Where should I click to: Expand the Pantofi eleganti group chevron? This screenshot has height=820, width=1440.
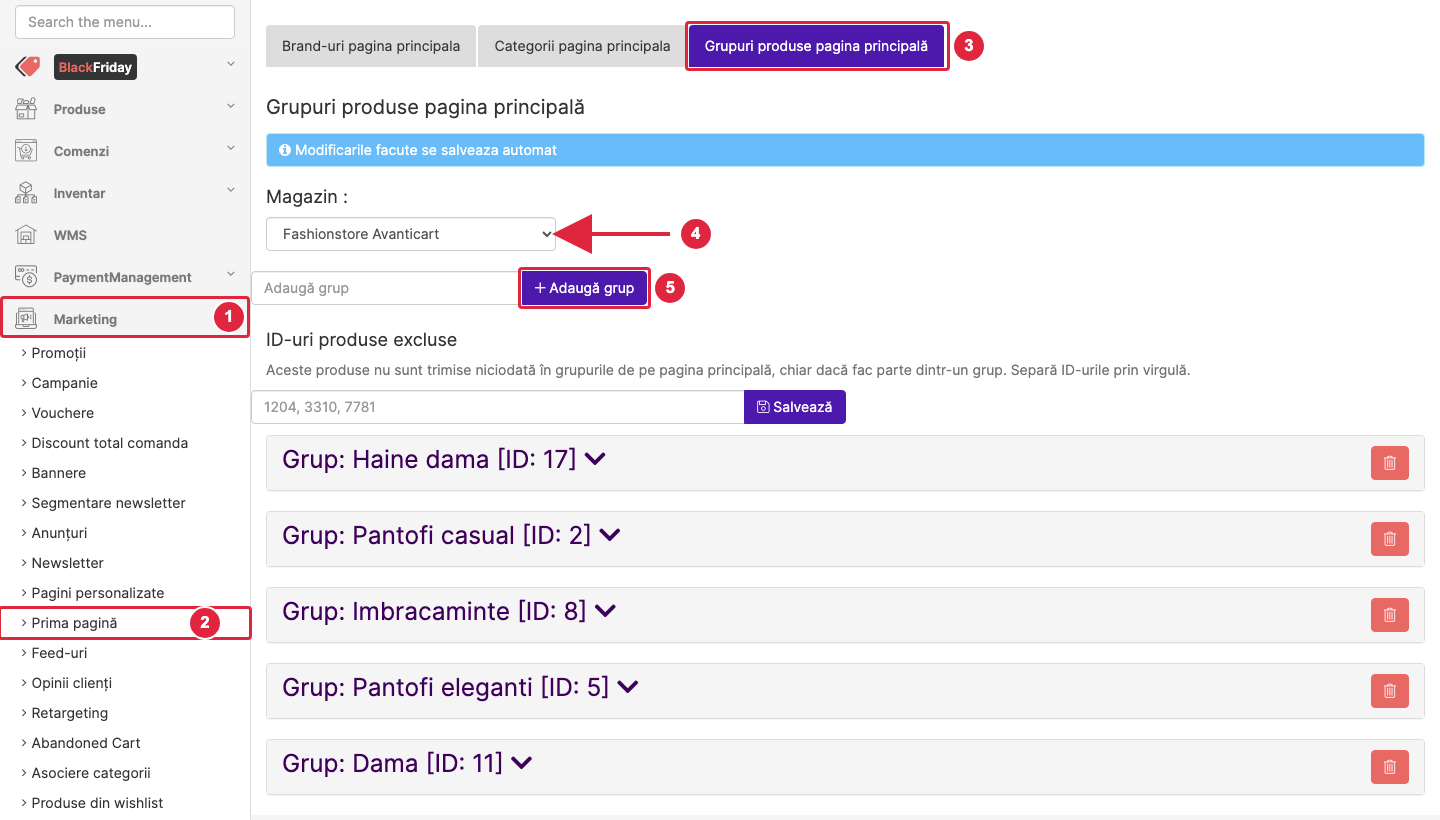627,688
